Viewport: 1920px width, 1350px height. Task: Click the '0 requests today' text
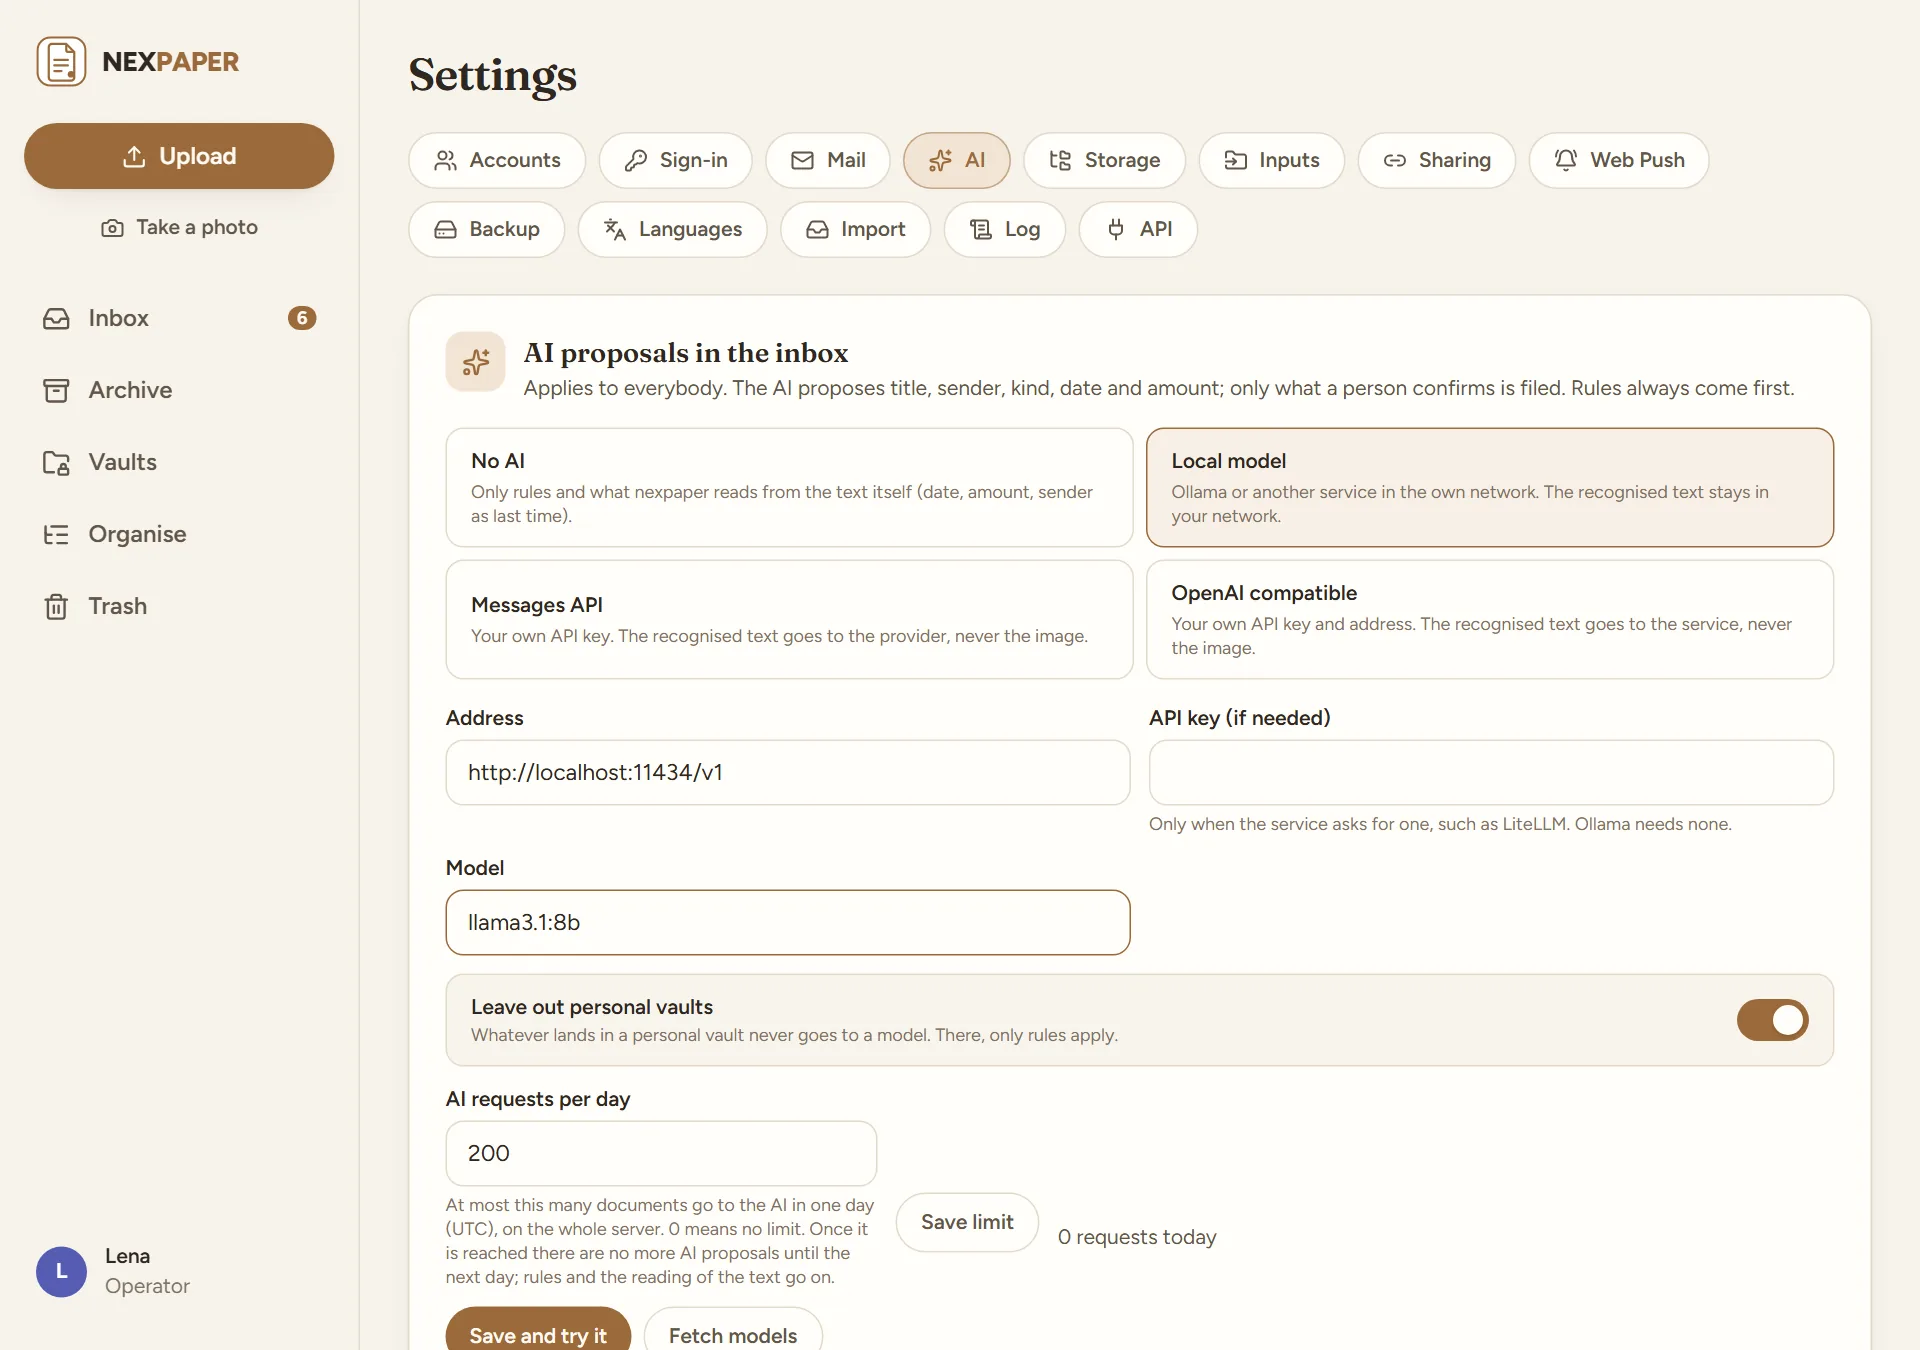(x=1137, y=1237)
